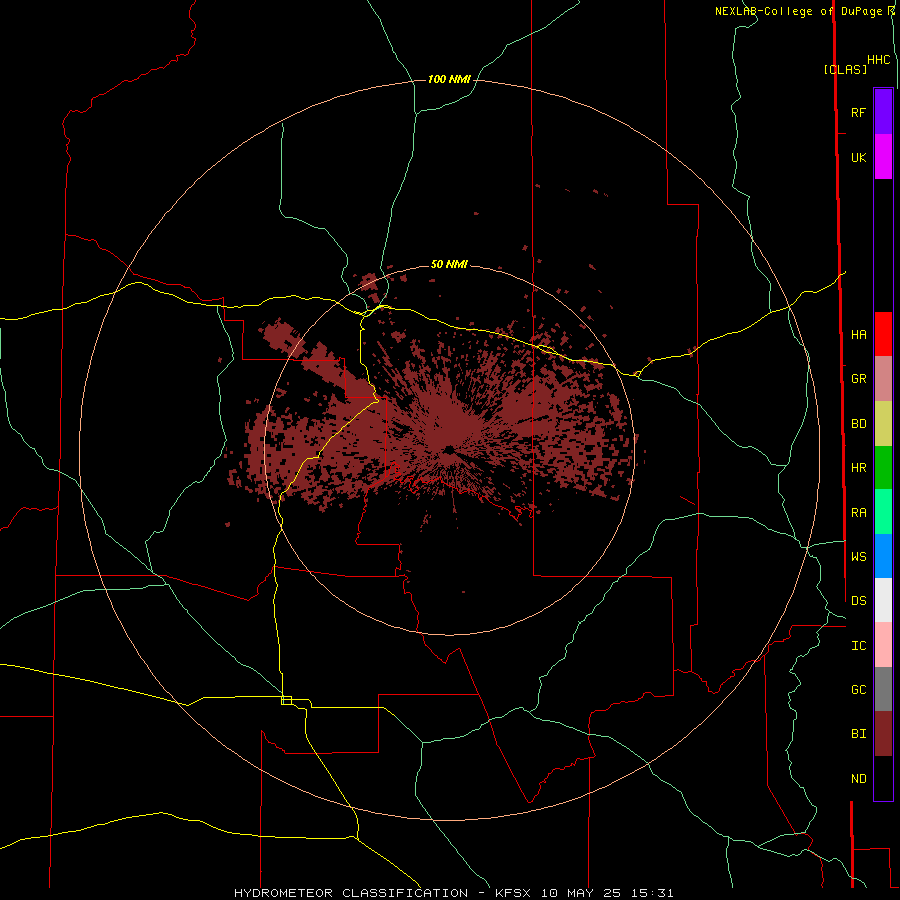This screenshot has height=900, width=900.
Task: Click the RA legend label
Action: pyautogui.click(x=858, y=513)
